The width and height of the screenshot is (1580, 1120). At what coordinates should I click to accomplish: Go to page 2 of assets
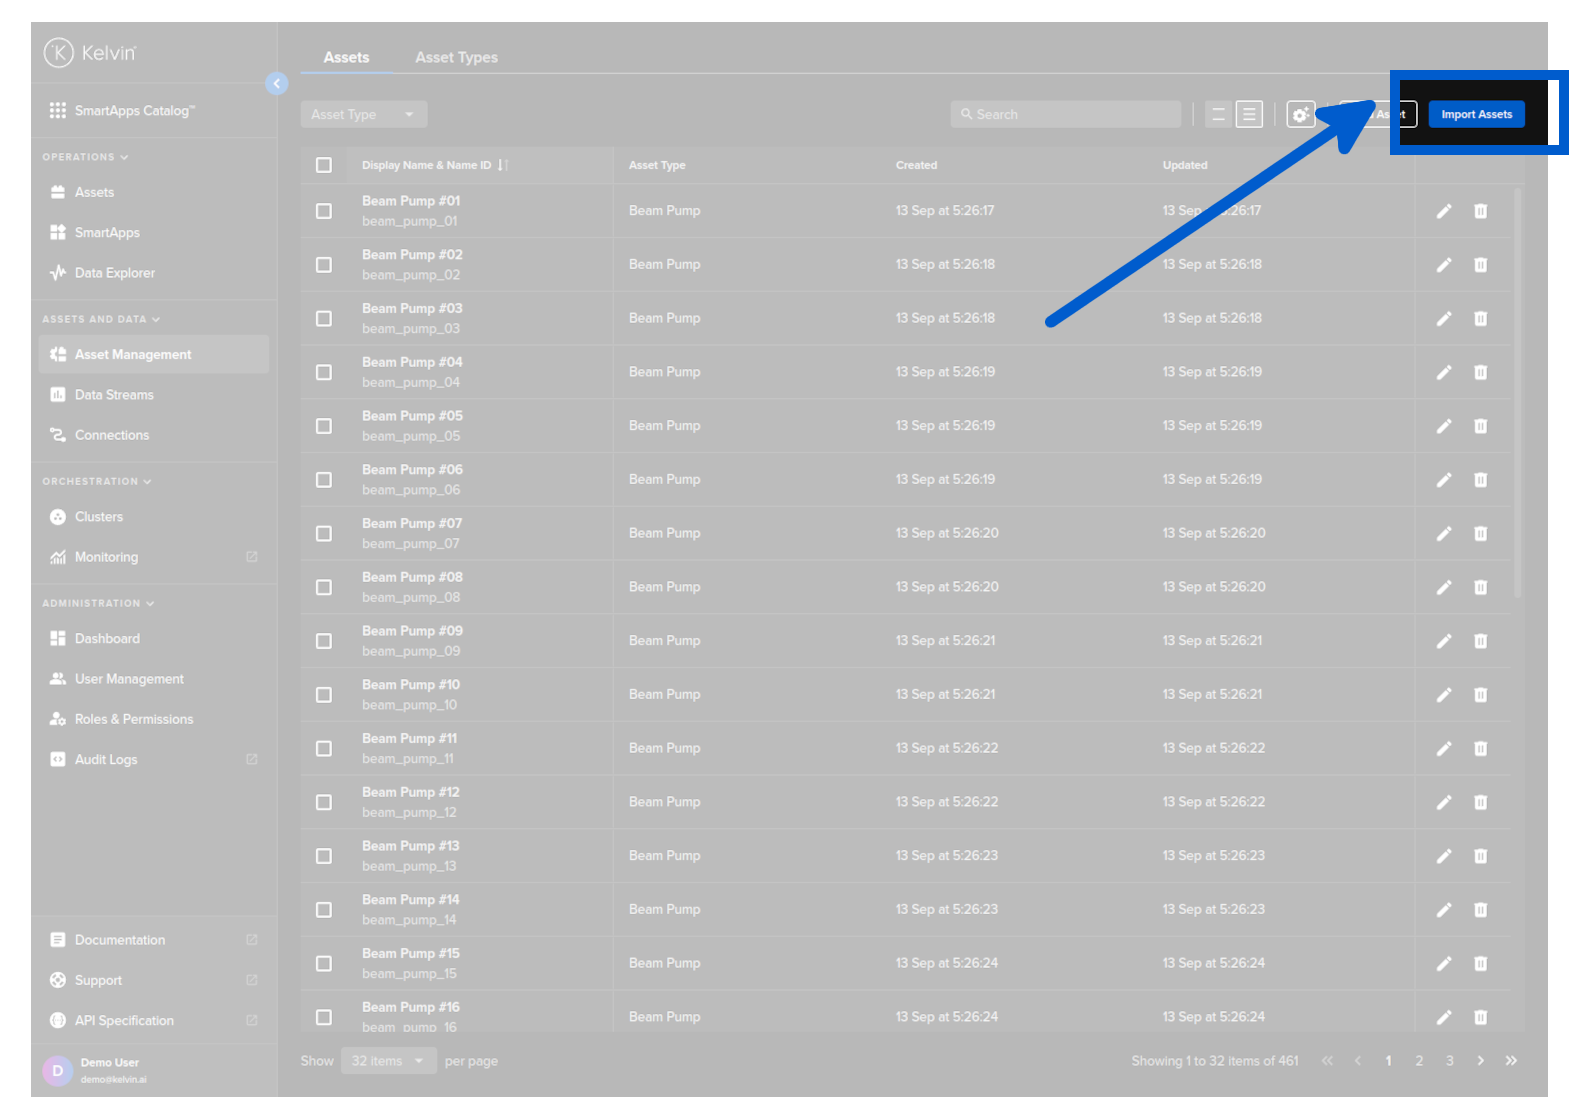coord(1419,1061)
